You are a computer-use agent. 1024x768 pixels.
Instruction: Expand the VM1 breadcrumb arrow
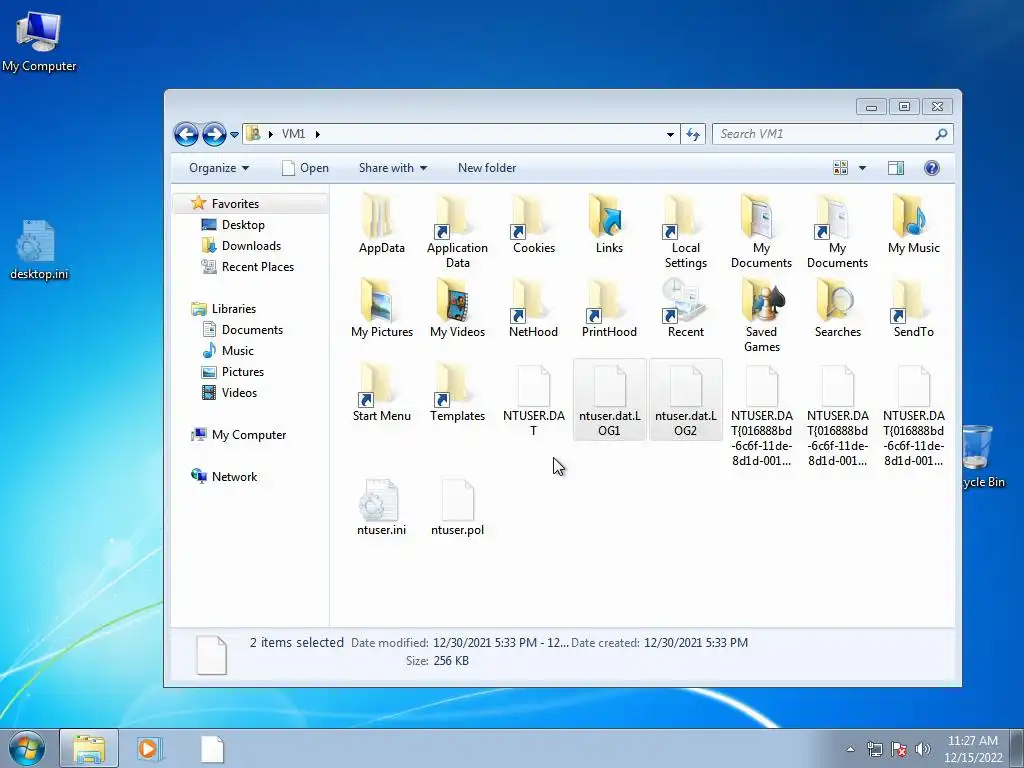pos(317,135)
